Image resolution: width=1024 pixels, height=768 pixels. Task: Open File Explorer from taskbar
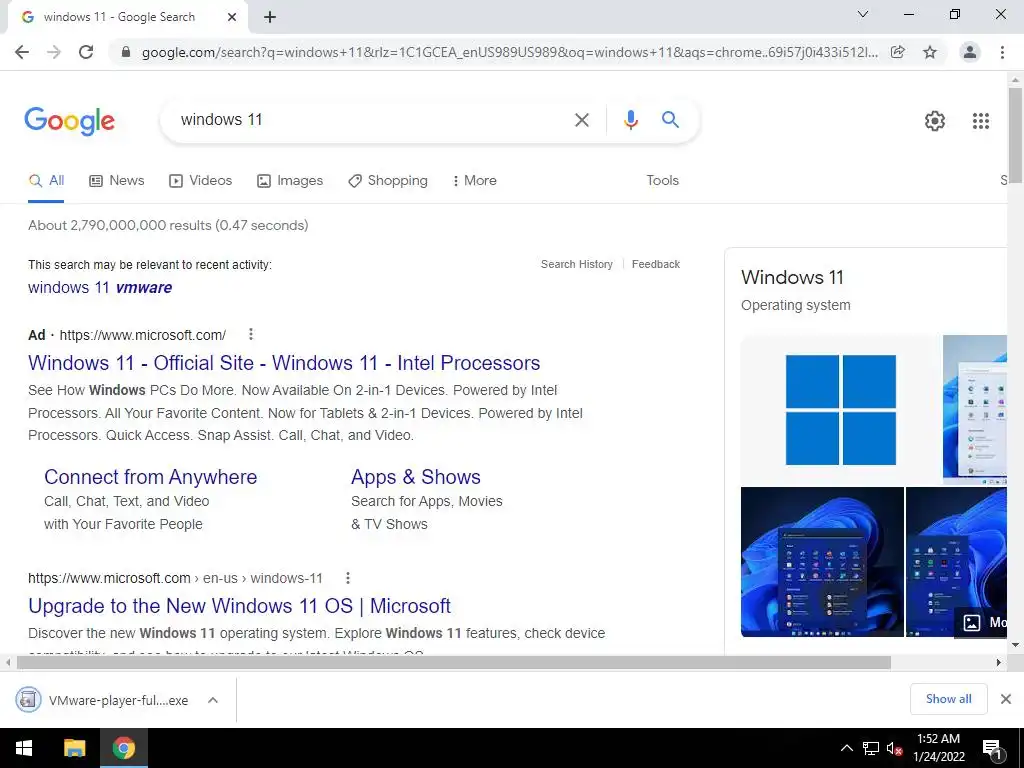[x=74, y=748]
